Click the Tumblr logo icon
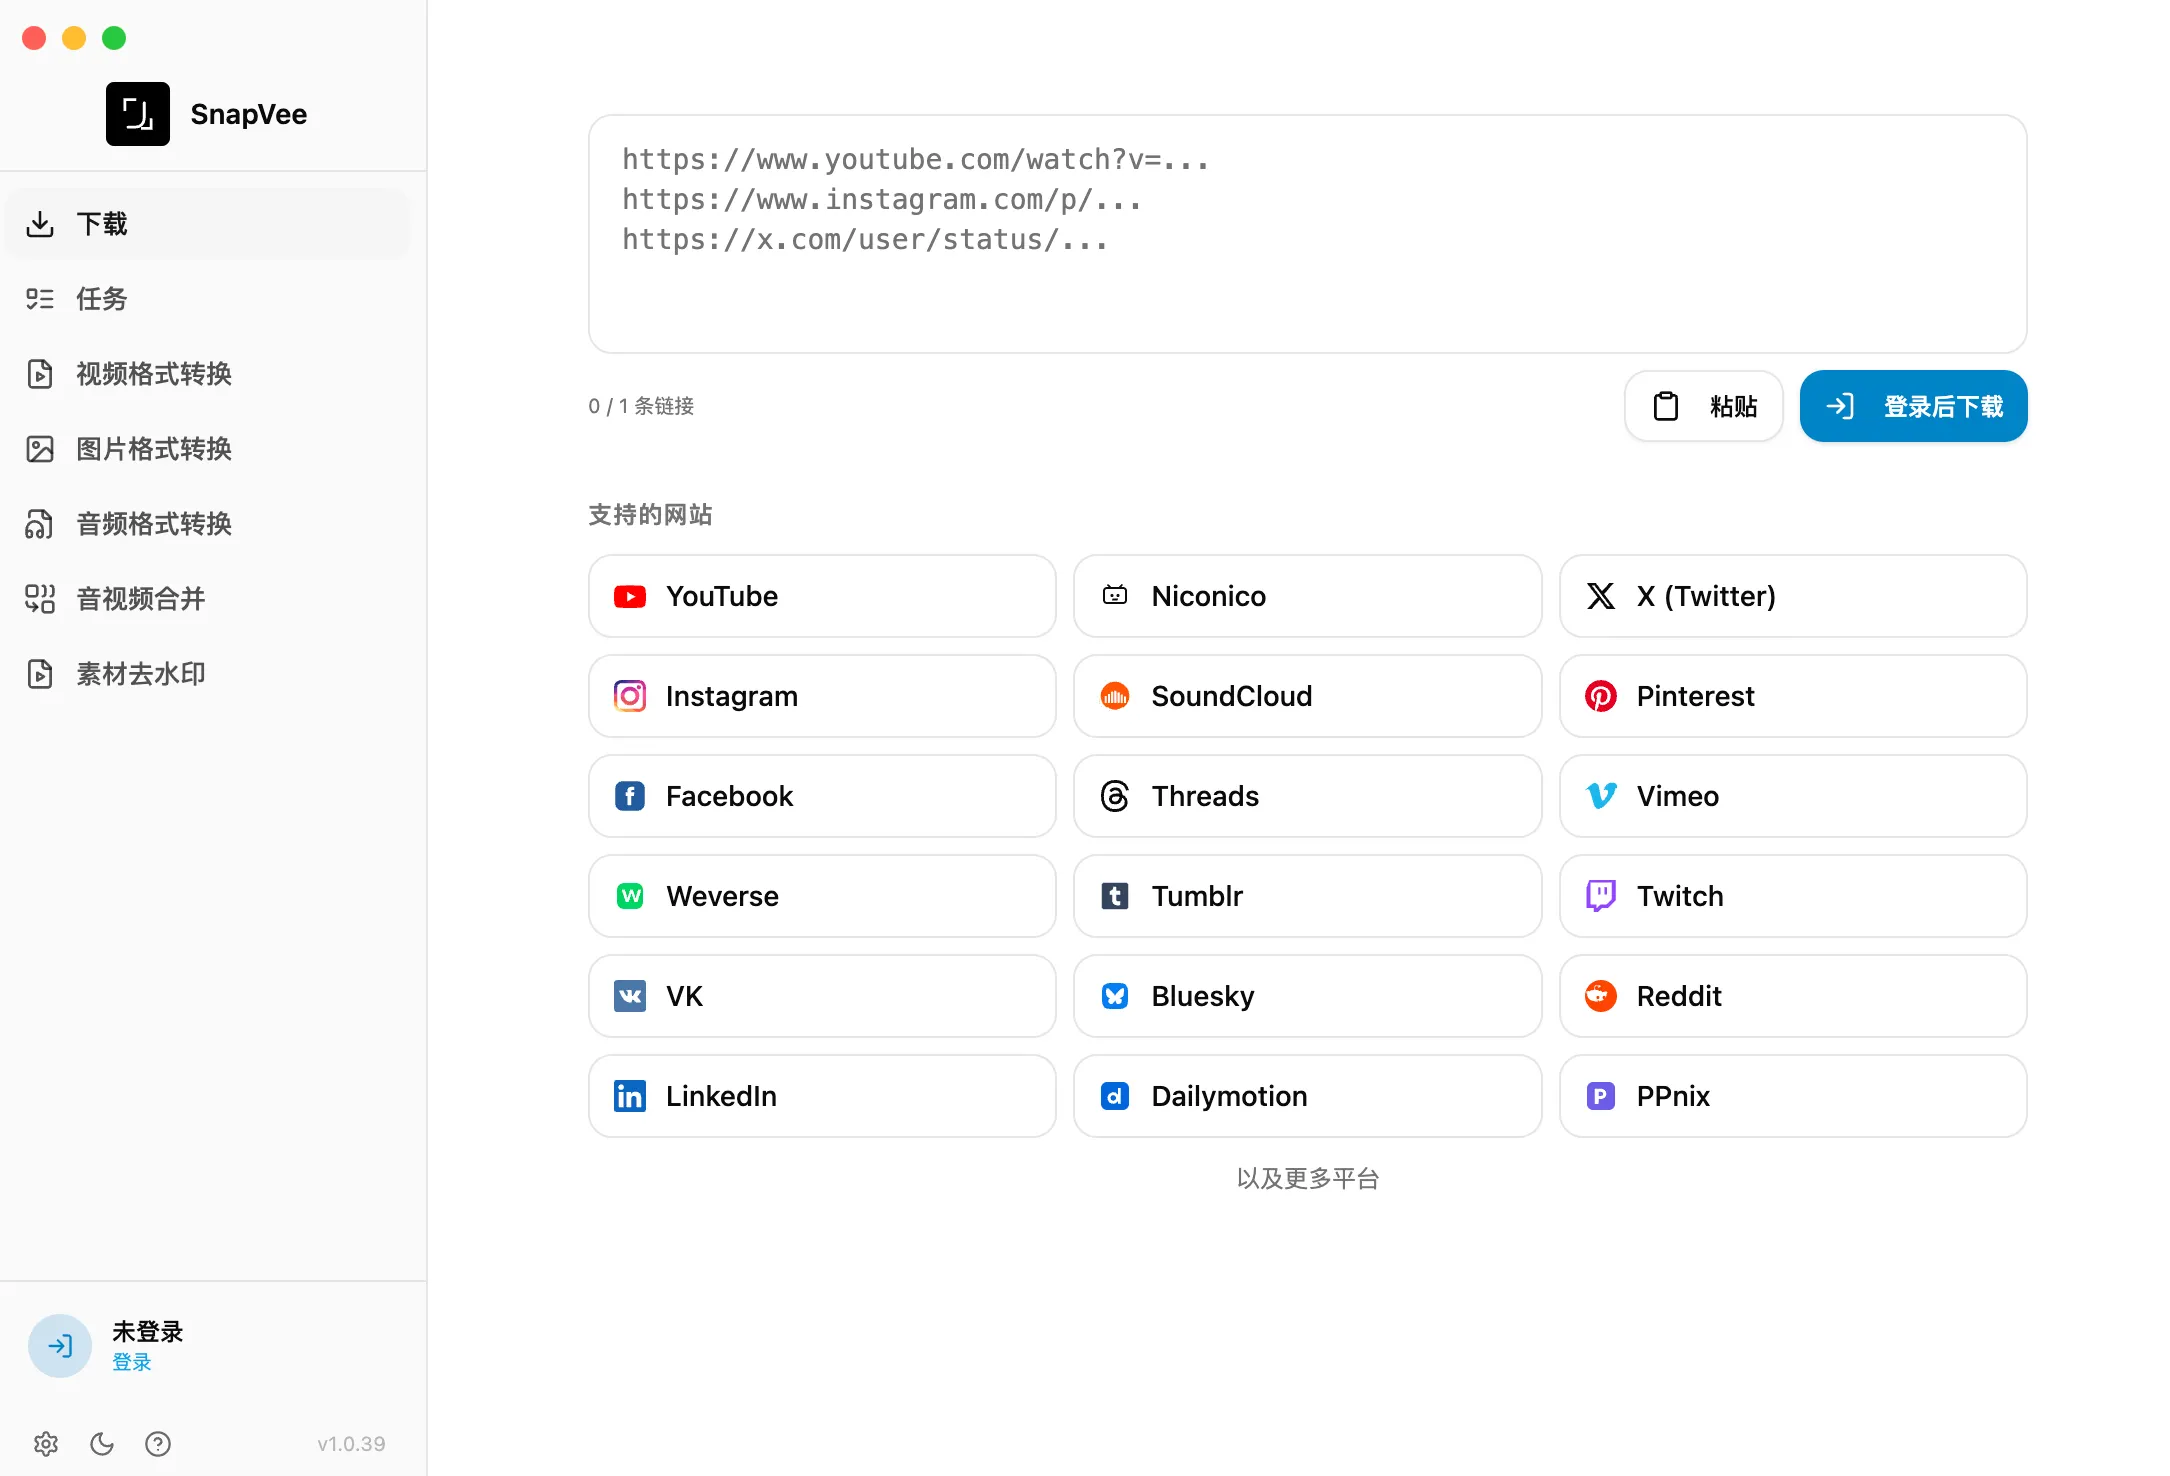Viewport: 2170px width, 1476px height. click(x=1115, y=896)
